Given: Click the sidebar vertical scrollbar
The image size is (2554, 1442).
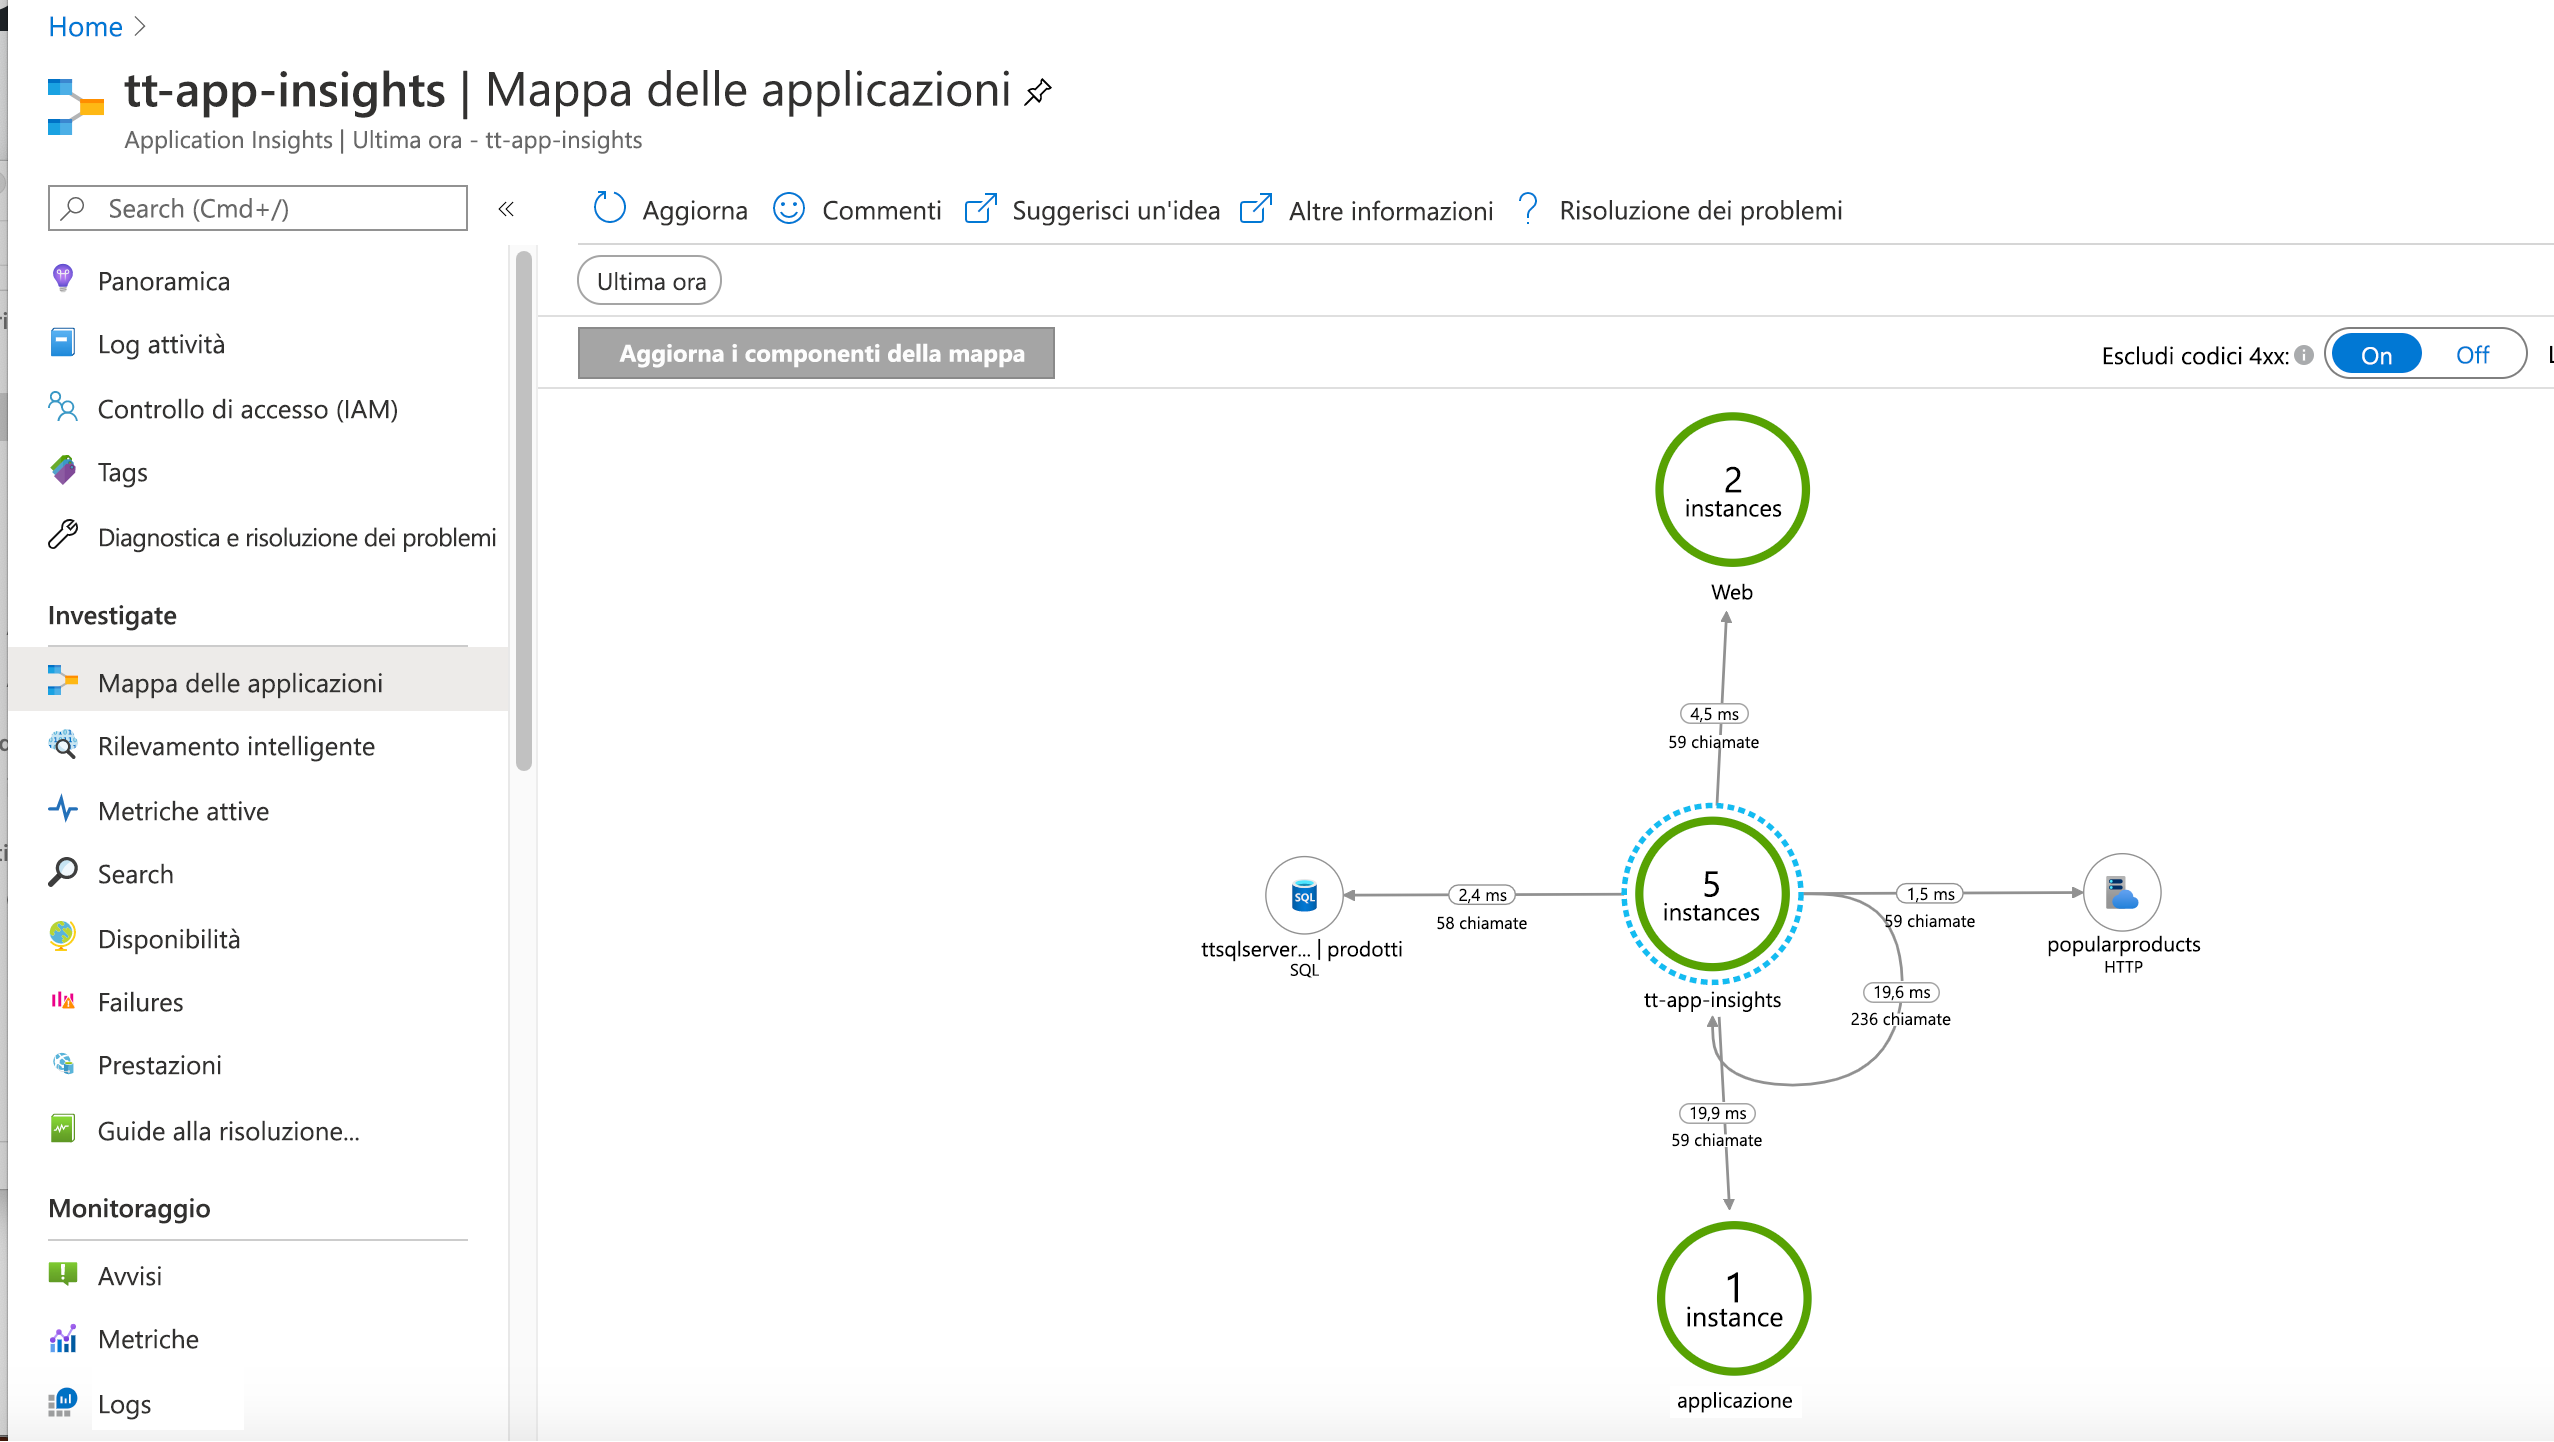Looking at the screenshot, I should coord(523,512).
